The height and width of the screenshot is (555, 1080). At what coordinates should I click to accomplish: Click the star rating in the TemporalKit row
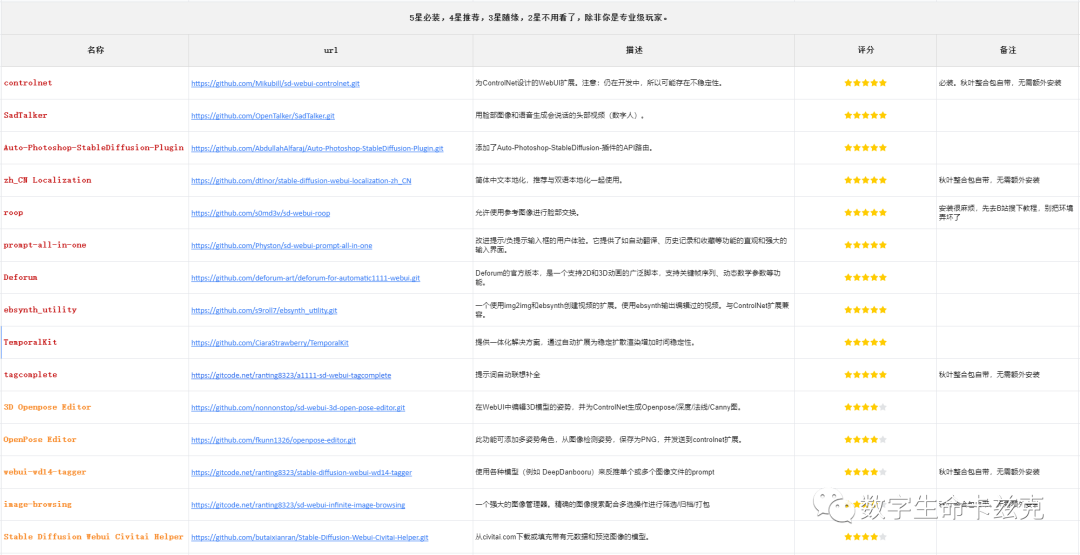point(866,342)
